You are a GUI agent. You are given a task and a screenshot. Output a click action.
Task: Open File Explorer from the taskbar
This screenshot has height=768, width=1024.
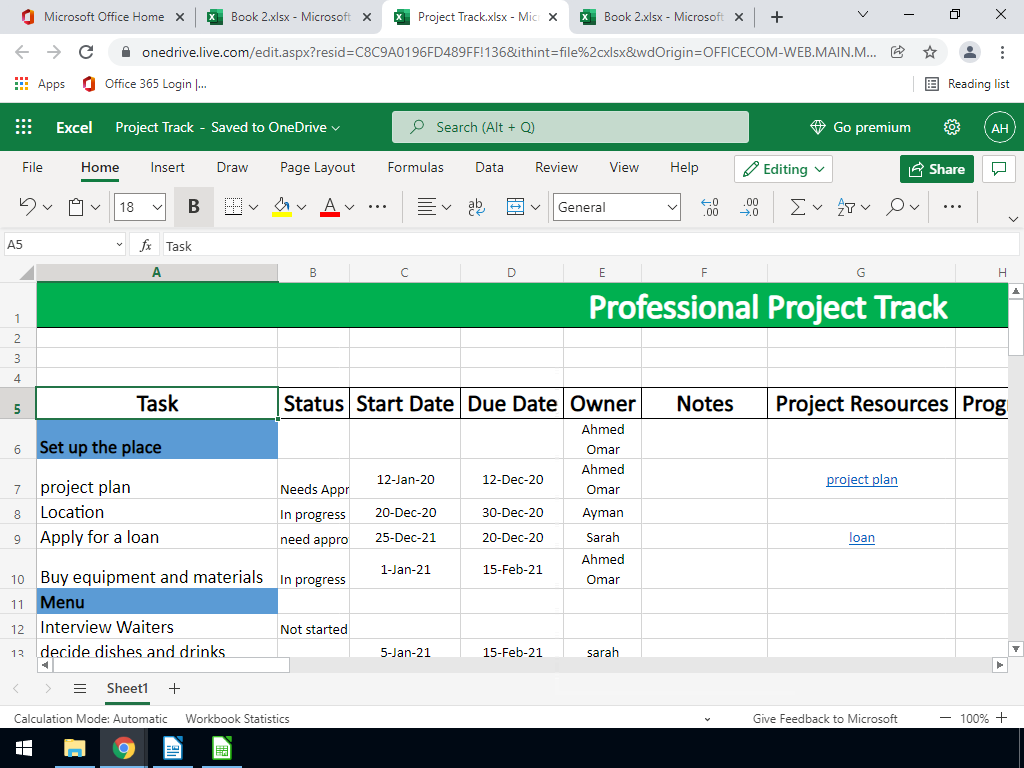[x=74, y=748]
